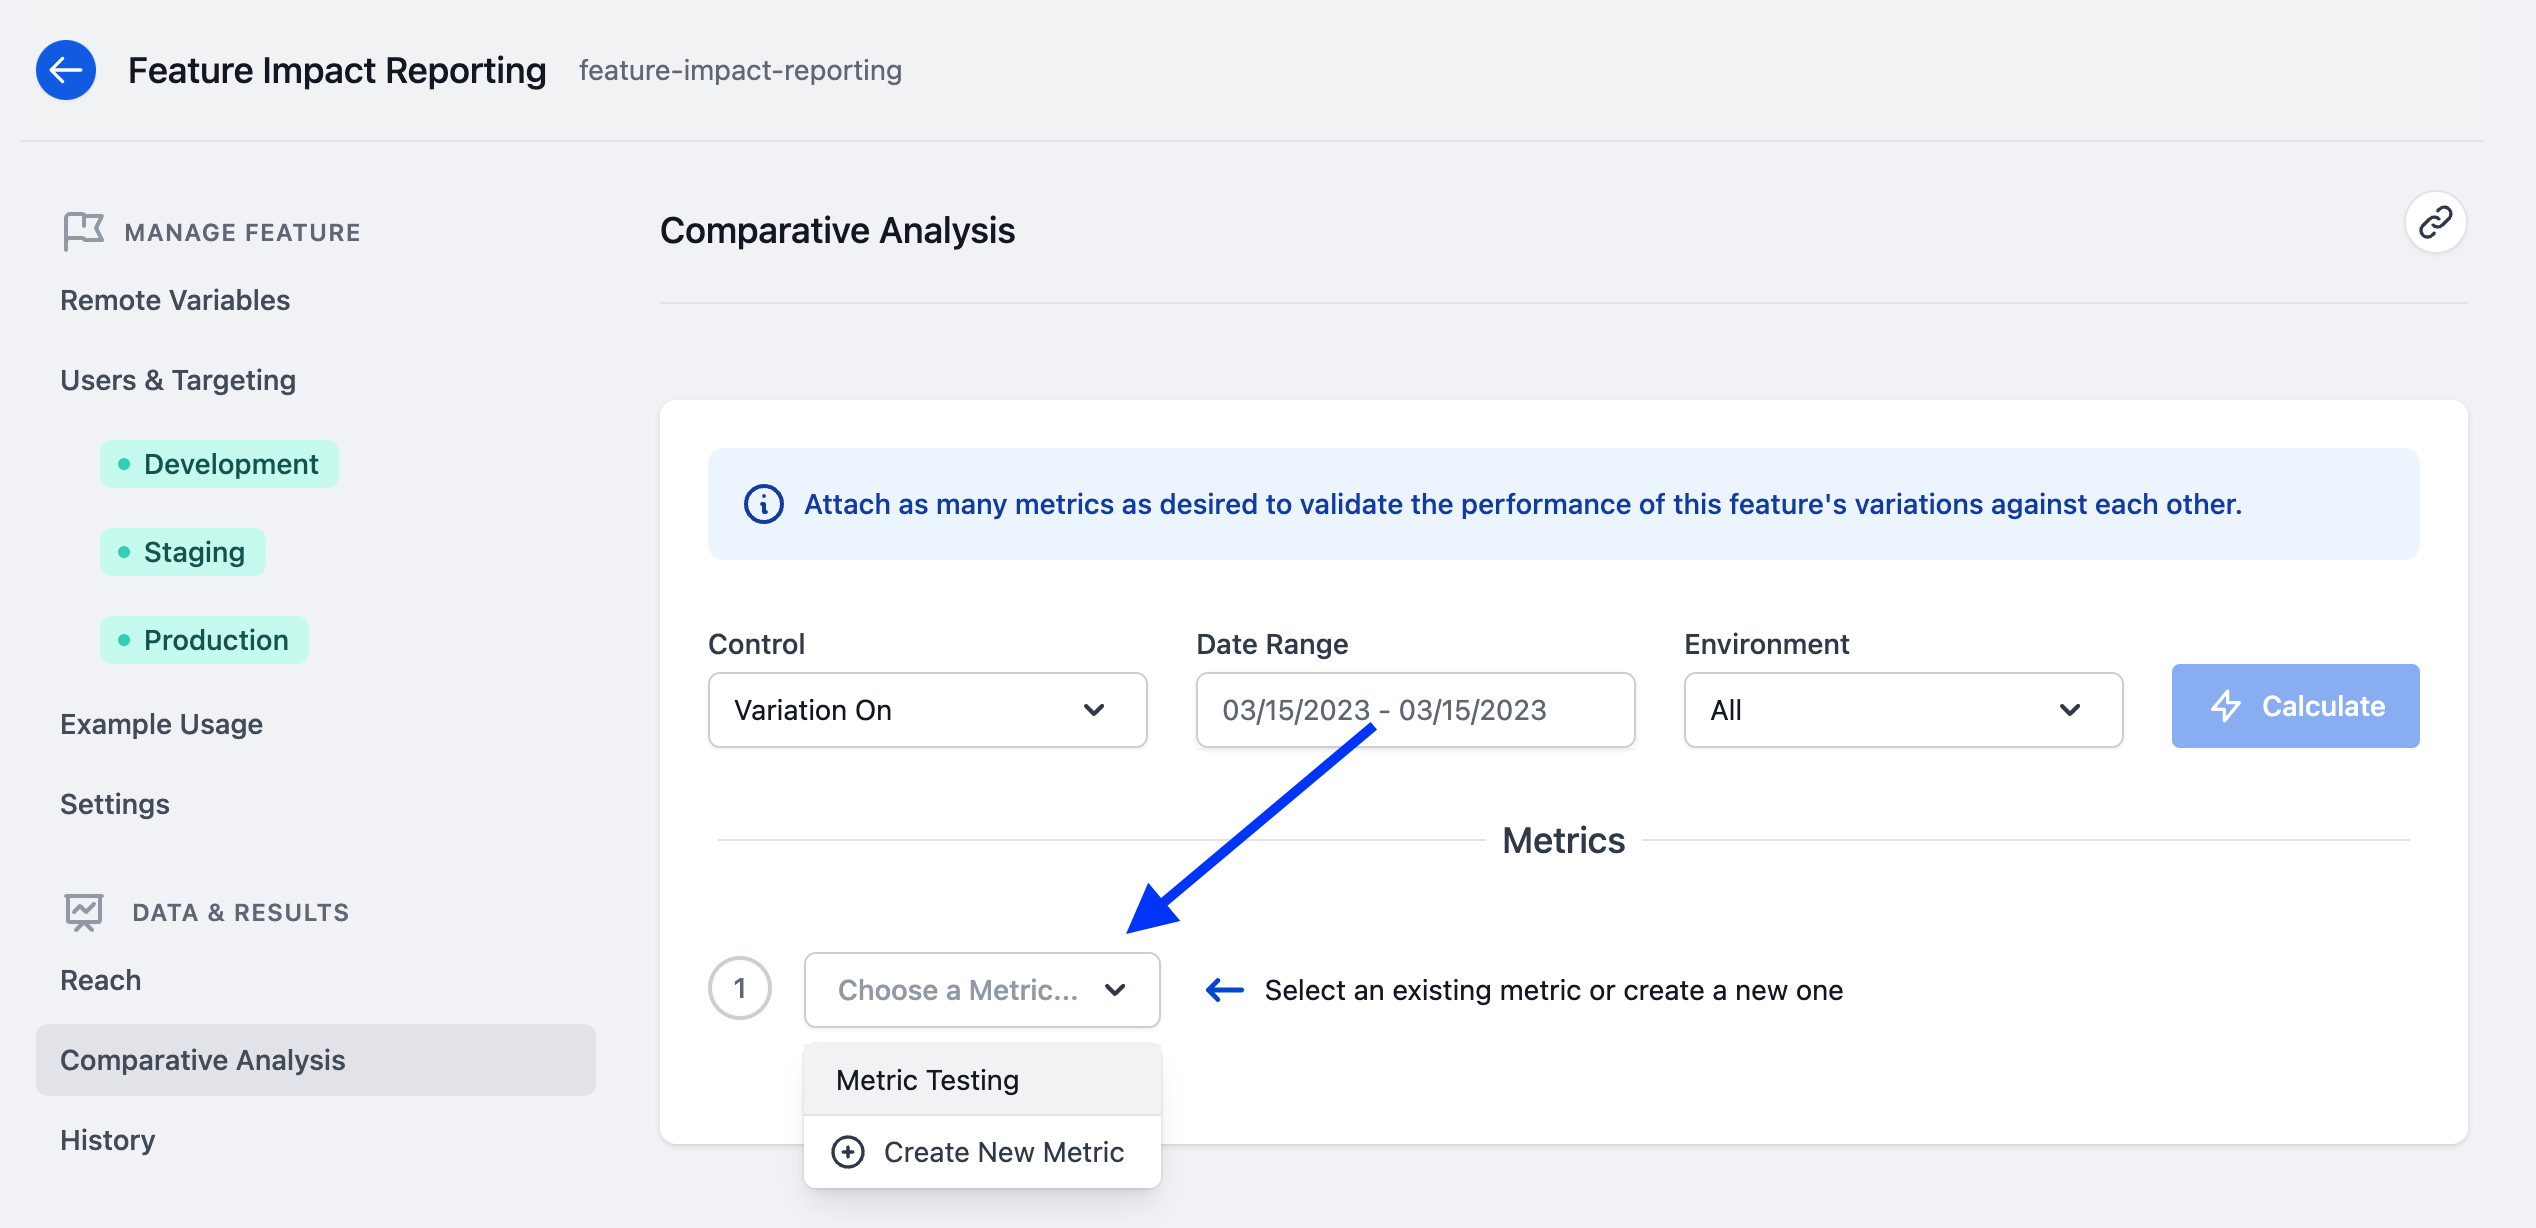Click the plus icon beside Create New Metric
The width and height of the screenshot is (2536, 1228).
click(848, 1152)
